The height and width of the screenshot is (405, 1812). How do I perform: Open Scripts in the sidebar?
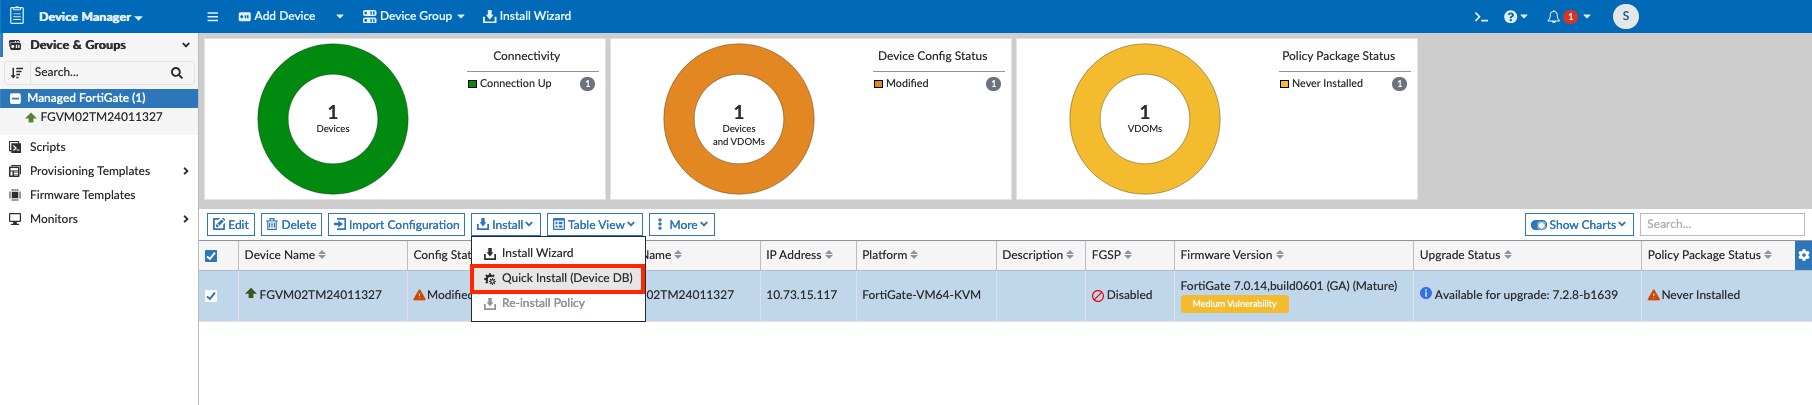pyautogui.click(x=47, y=147)
